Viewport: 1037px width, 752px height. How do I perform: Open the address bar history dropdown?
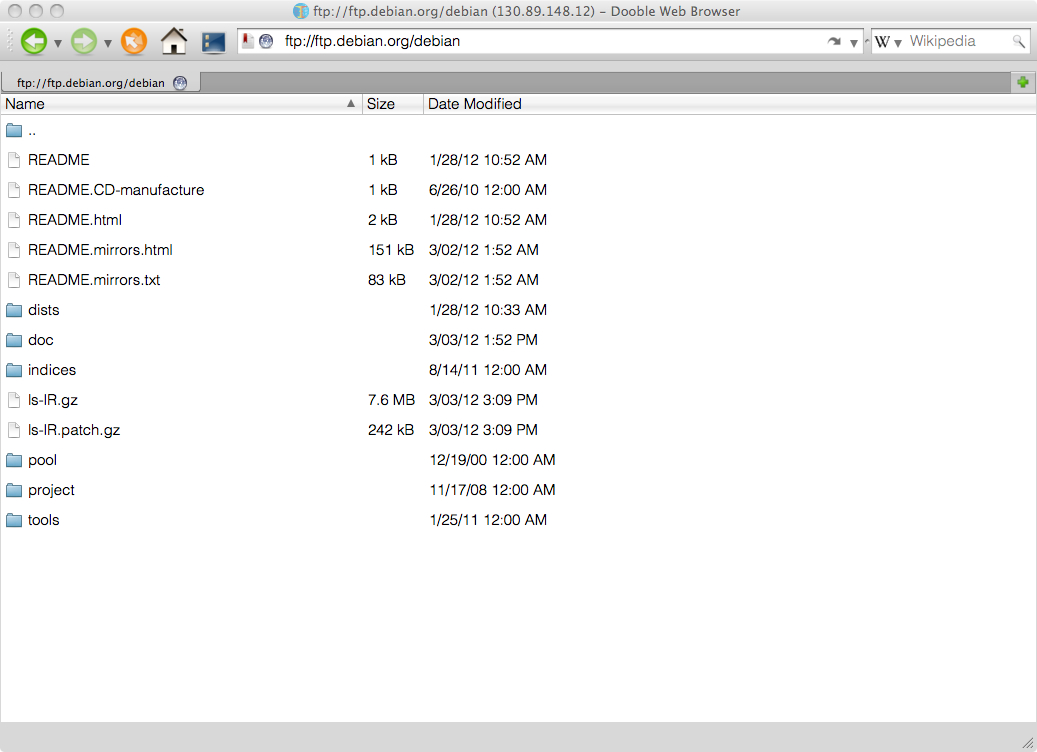coord(854,43)
